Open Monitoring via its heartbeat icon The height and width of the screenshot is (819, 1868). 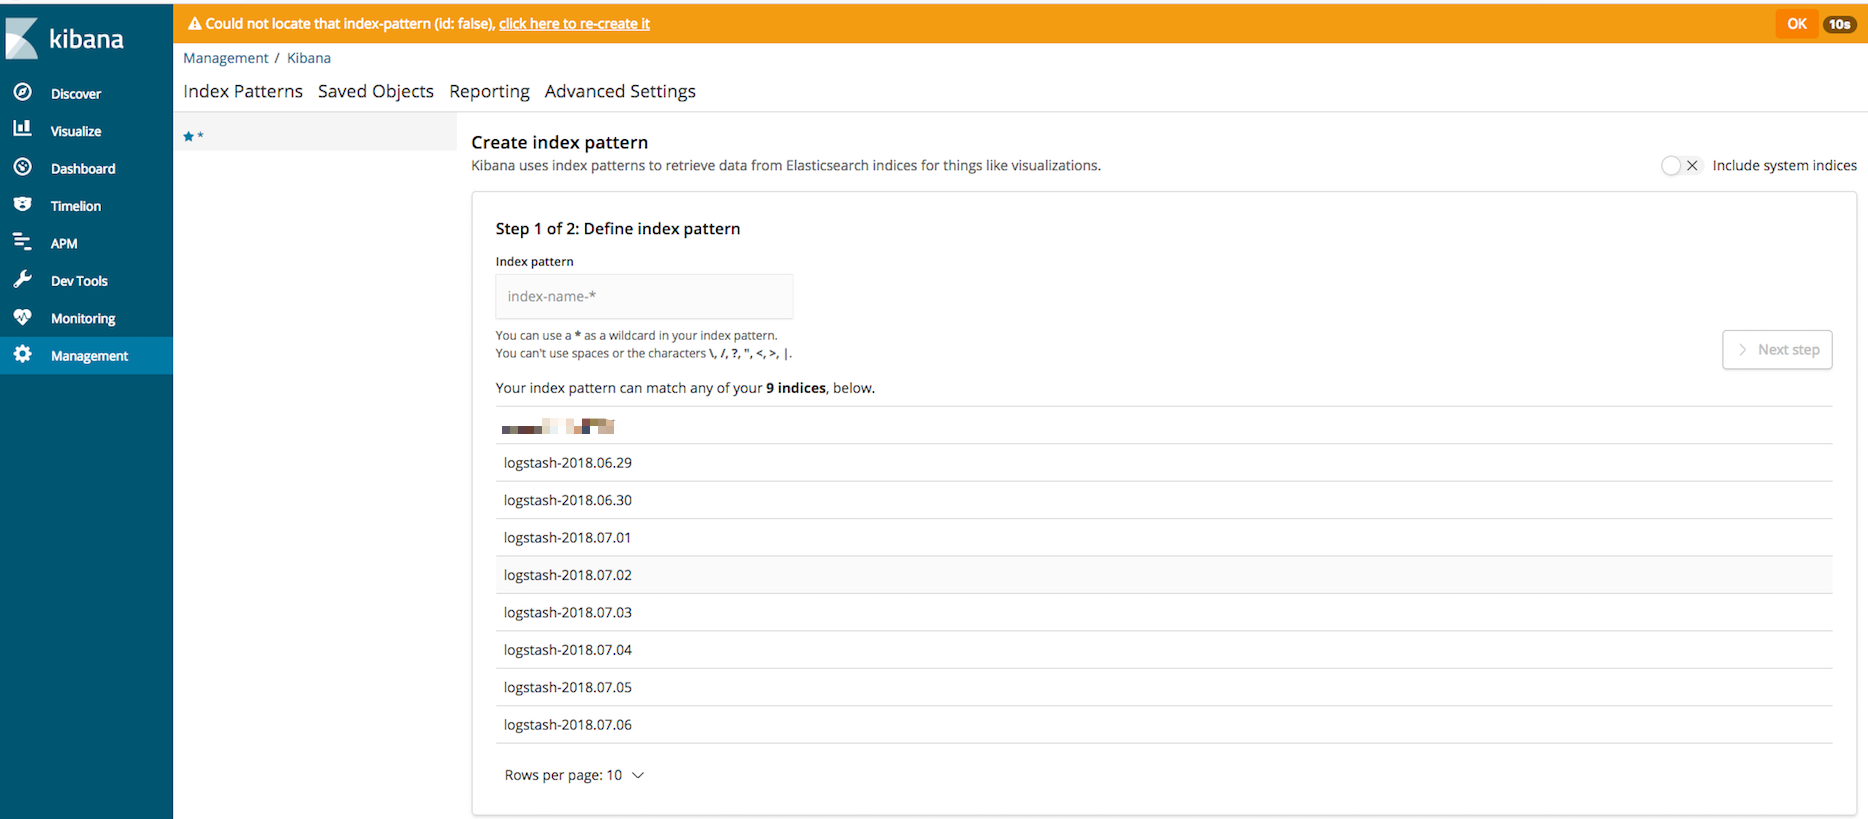[22, 317]
